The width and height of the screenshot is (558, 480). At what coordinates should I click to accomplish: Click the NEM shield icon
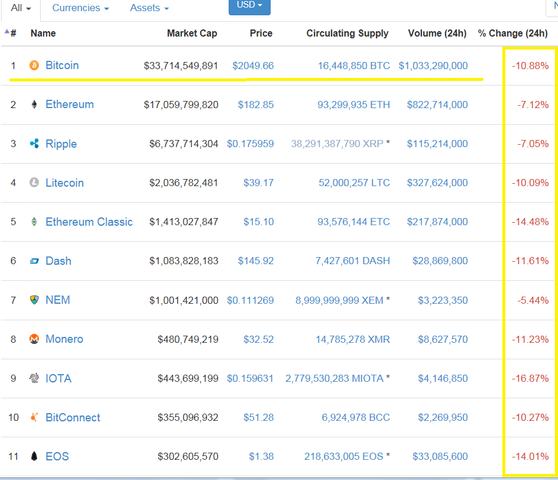(34, 300)
